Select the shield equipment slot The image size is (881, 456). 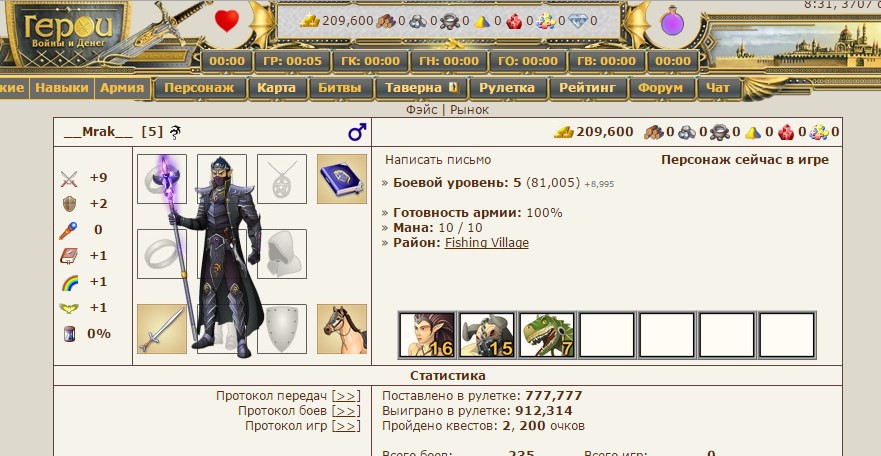coord(282,329)
